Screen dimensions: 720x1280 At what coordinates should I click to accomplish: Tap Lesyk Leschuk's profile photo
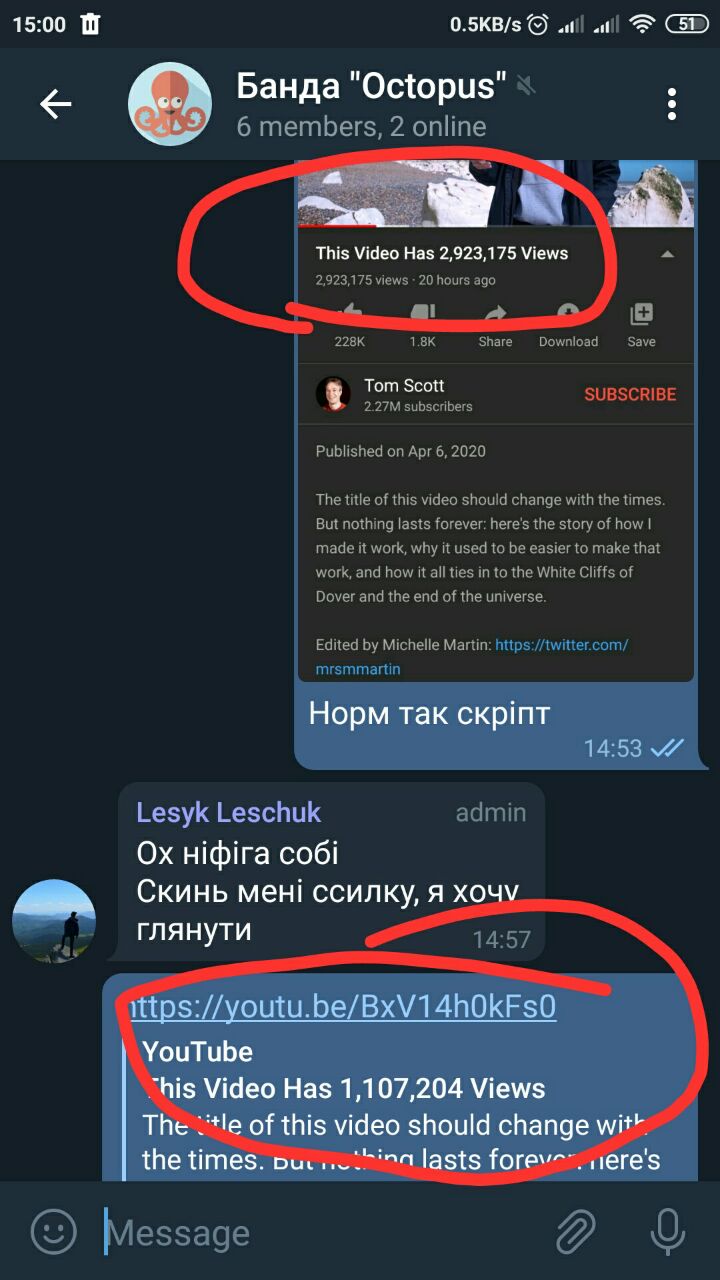54,921
